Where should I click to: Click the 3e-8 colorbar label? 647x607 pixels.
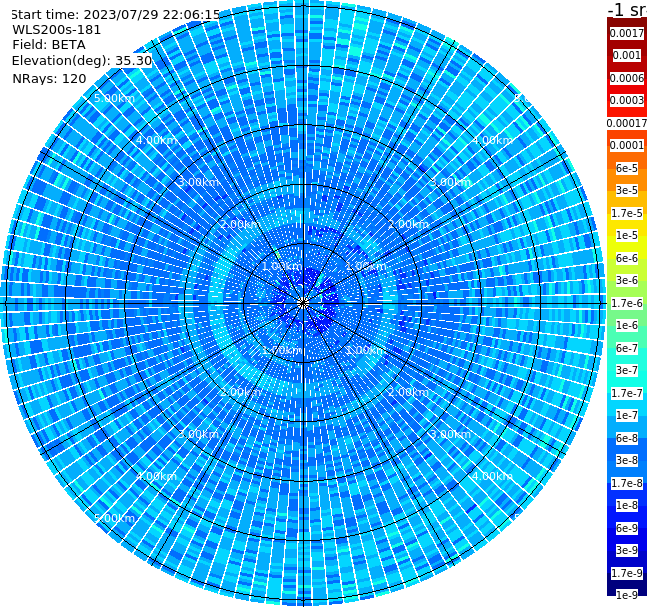[627, 460]
